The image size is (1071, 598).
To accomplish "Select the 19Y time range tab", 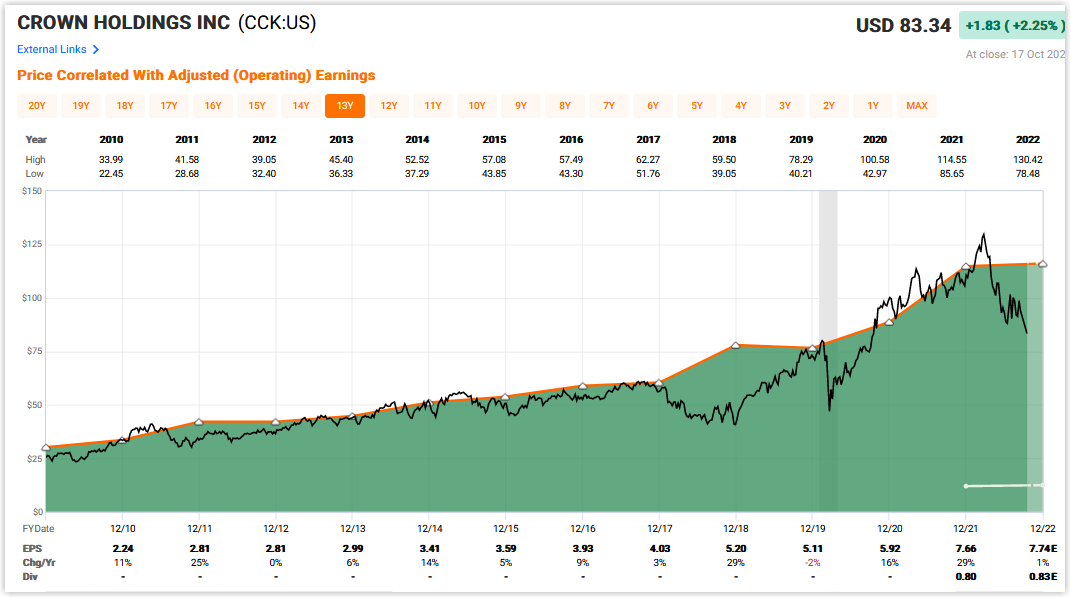I will pos(81,106).
